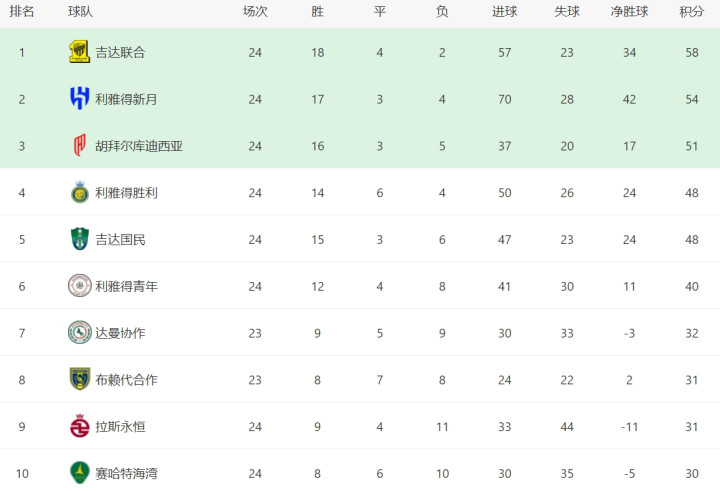Click the 利雅得新月 club crest
This screenshot has height=491, width=720.
(x=79, y=99)
